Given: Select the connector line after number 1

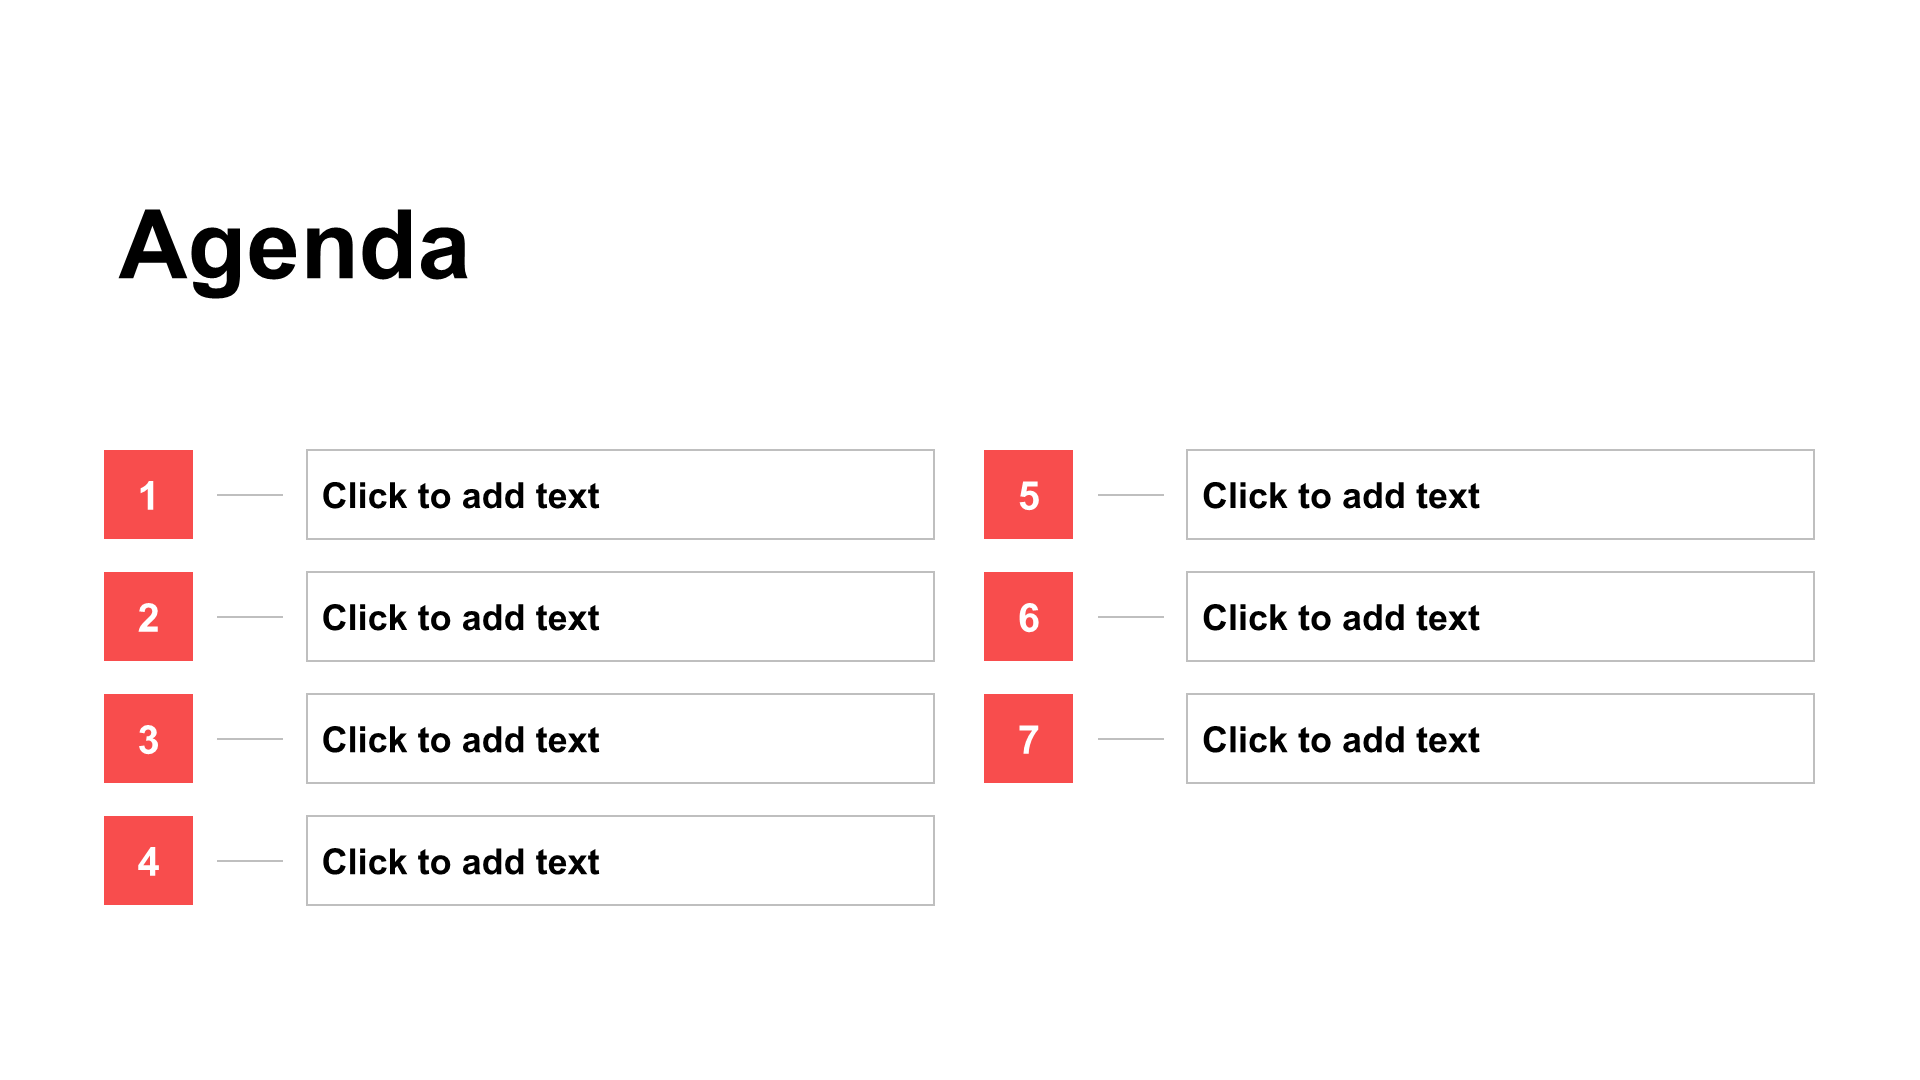Looking at the screenshot, I should [x=250, y=494].
